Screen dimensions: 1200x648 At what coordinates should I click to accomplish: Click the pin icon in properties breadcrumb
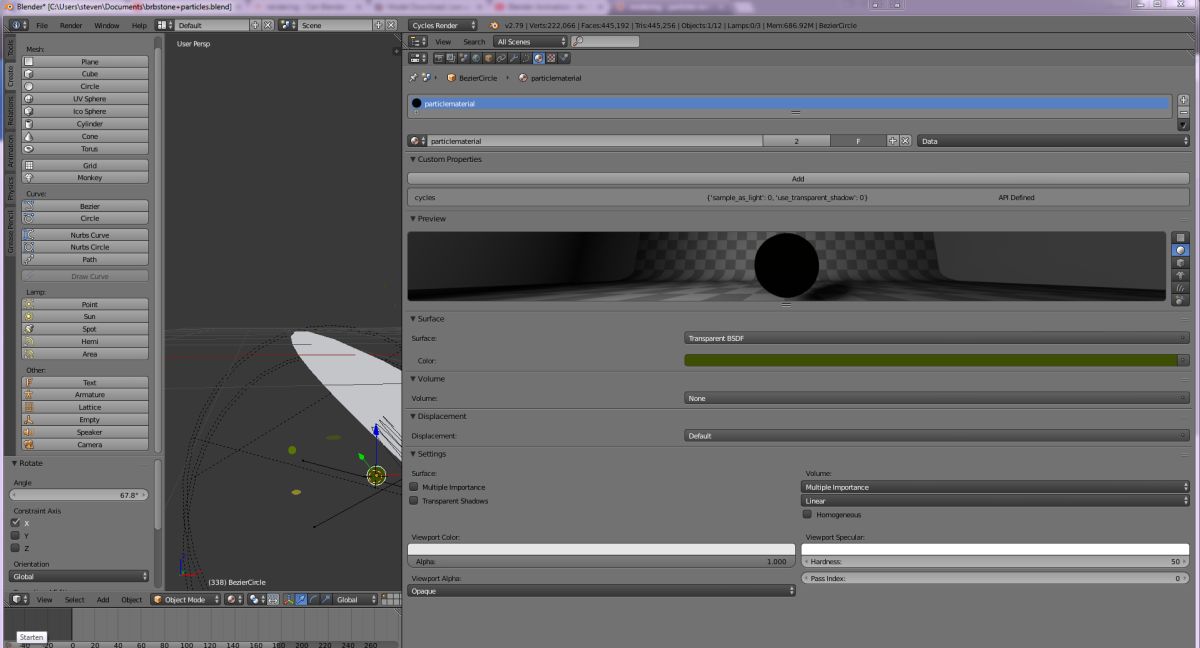point(413,77)
